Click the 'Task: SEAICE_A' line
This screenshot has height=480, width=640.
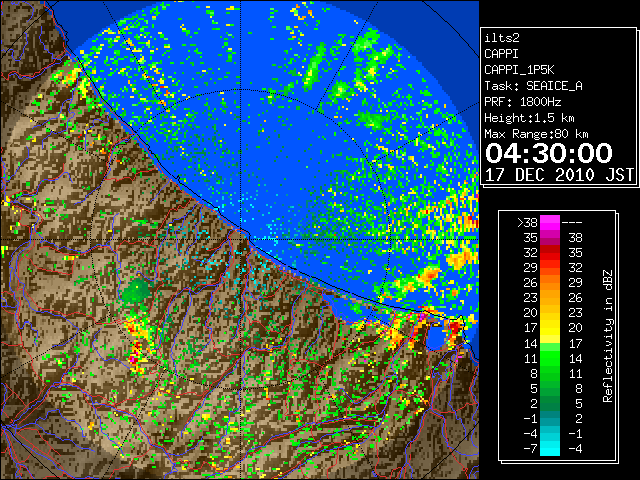point(533,86)
